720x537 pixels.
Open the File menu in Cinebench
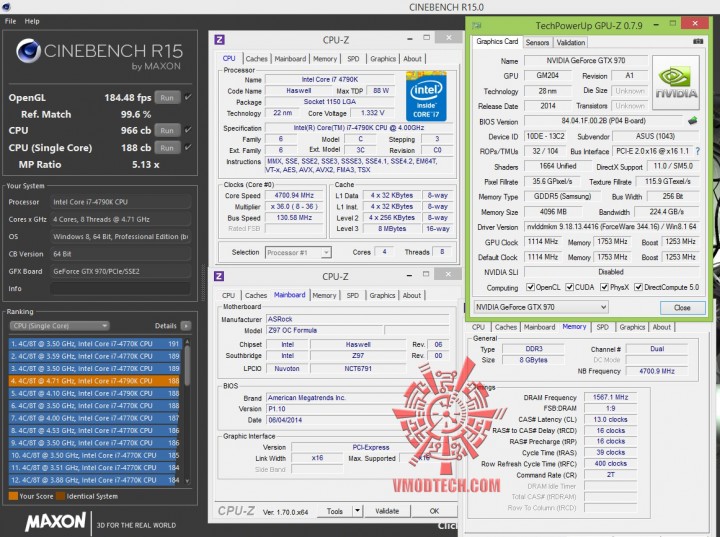tap(10, 21)
